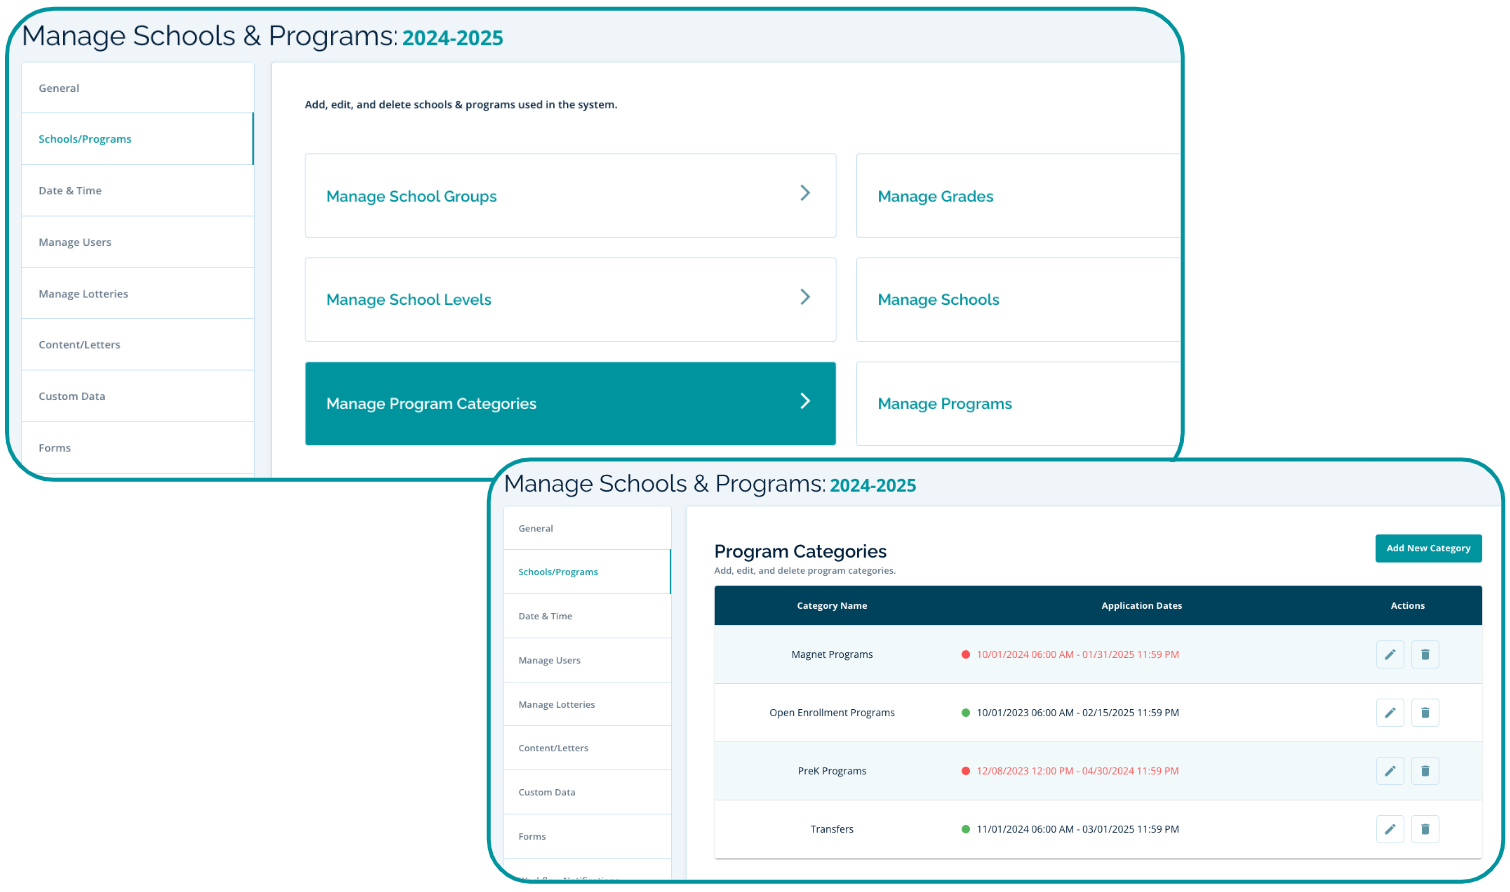The height and width of the screenshot is (892, 1510).
Task: Open the Manage Programs card
Action: 945,404
